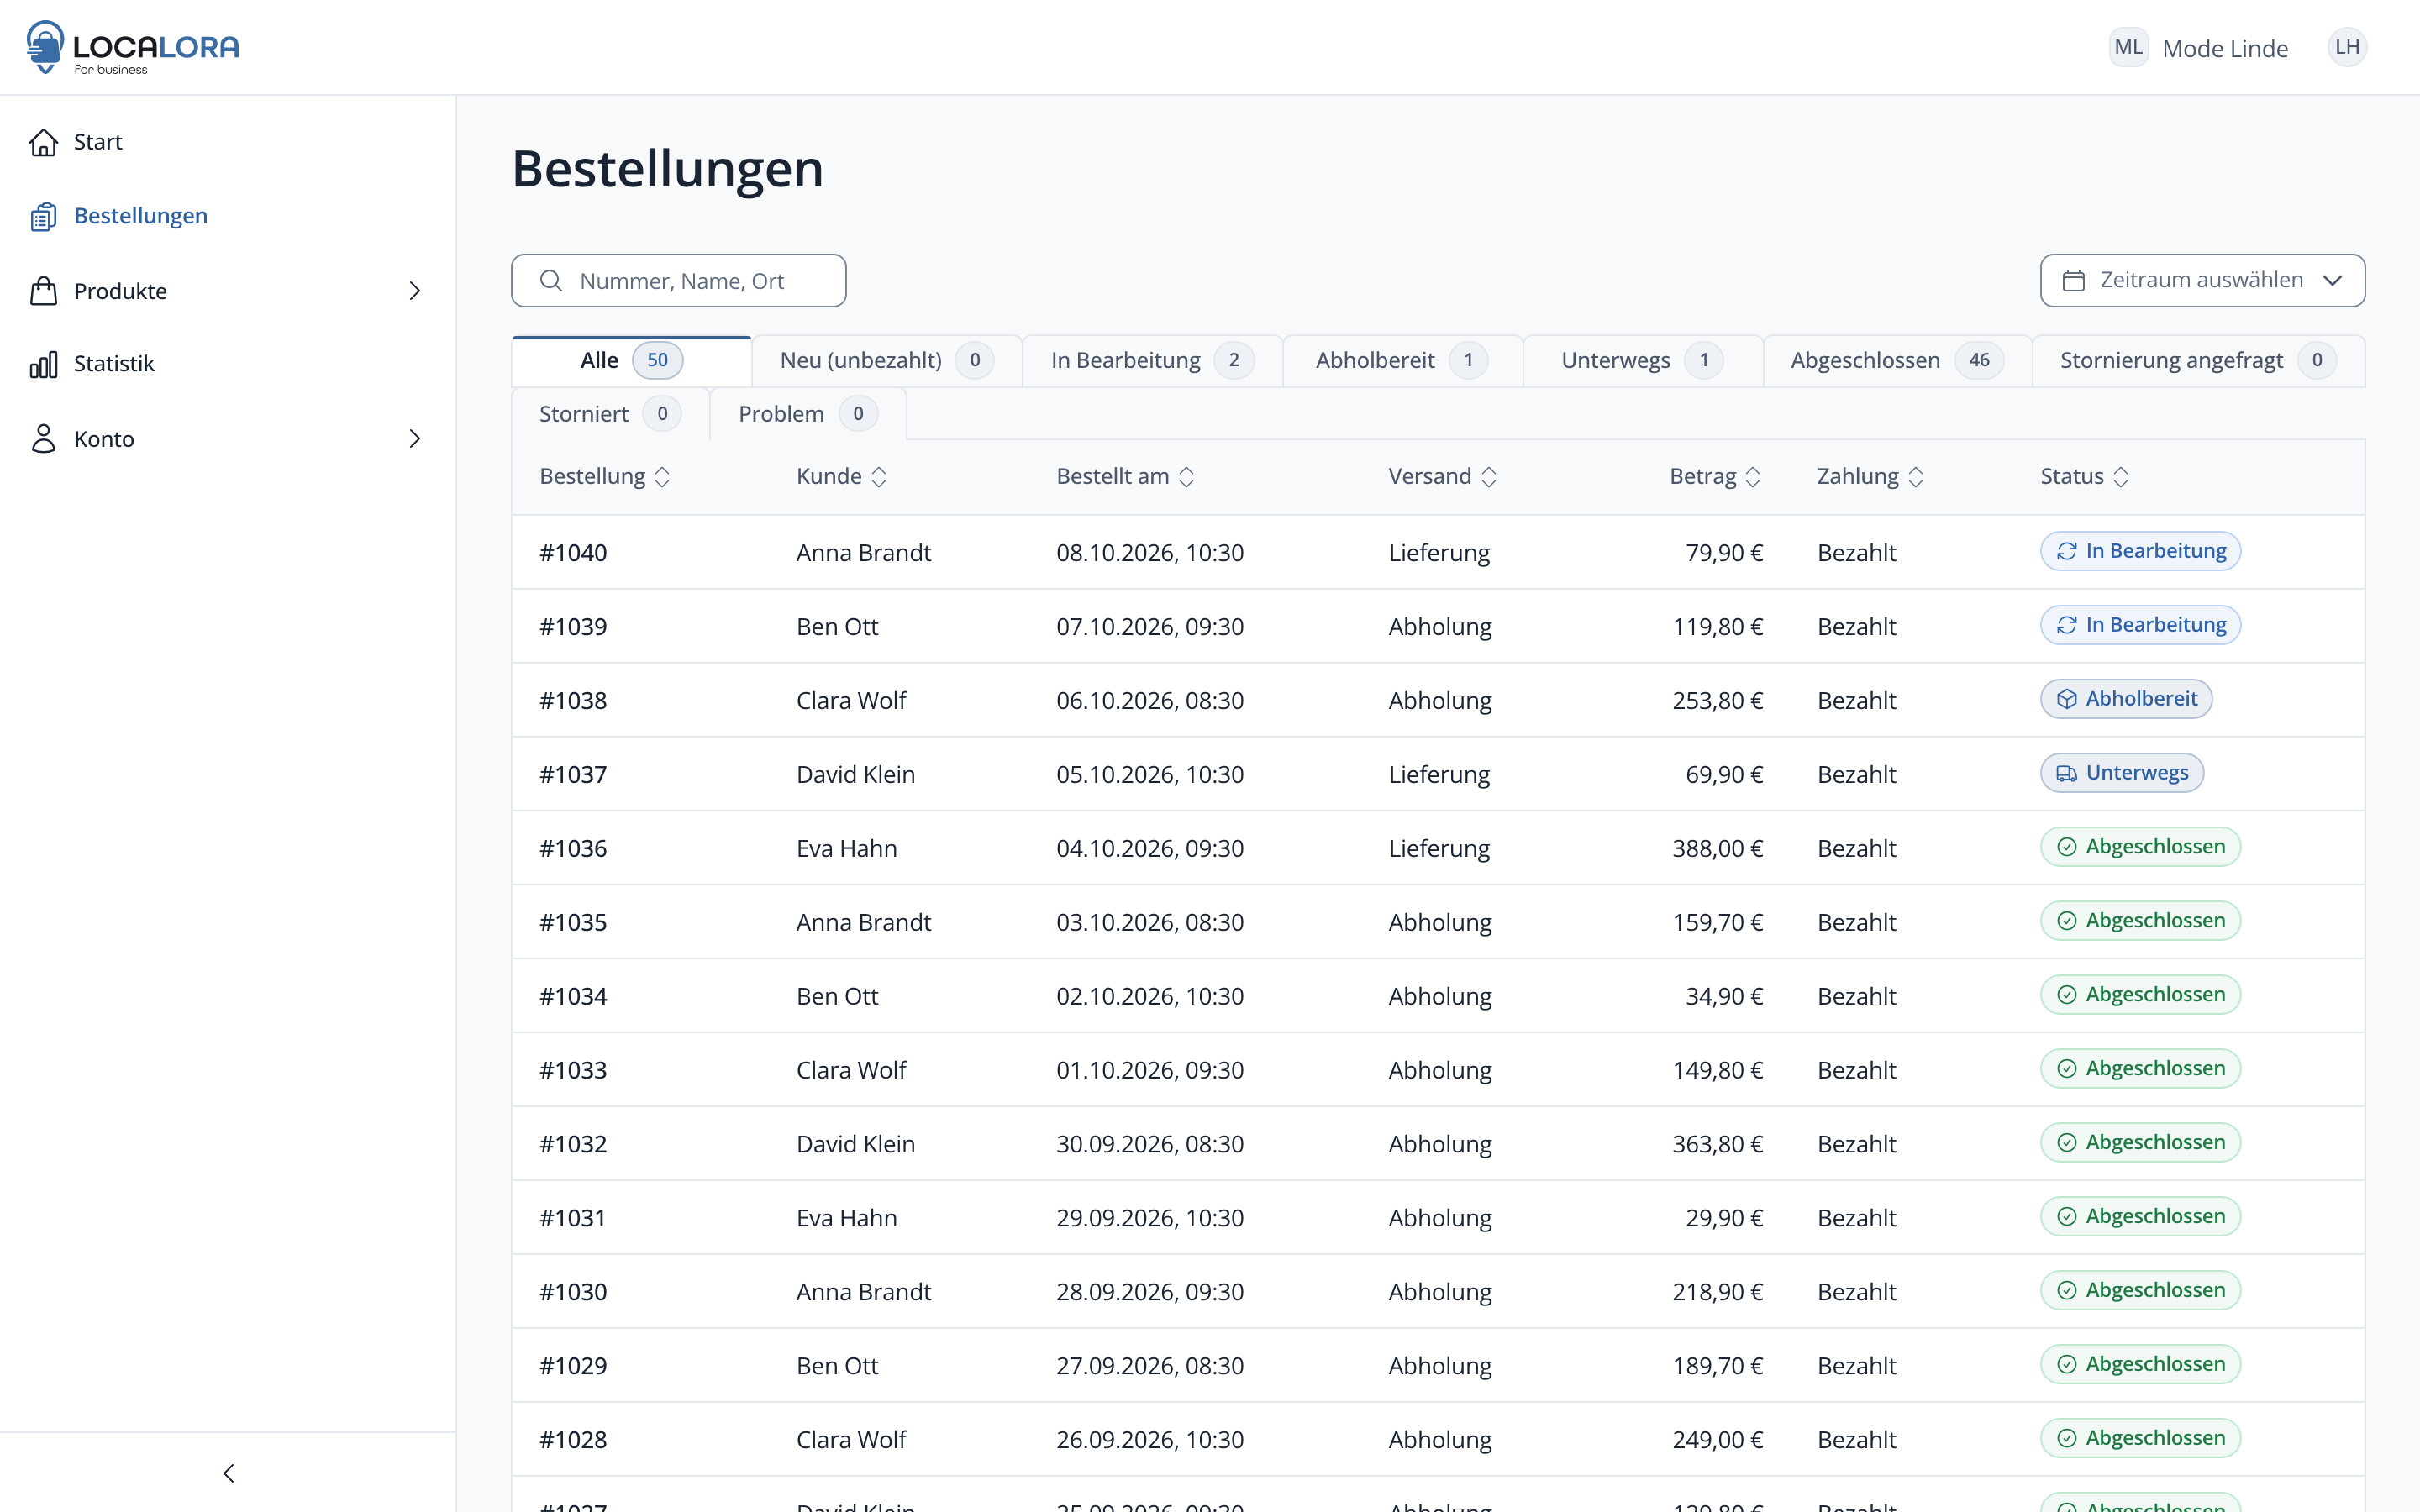Switch to the Storniert tab
This screenshot has width=2420, height=1512.
610,414
